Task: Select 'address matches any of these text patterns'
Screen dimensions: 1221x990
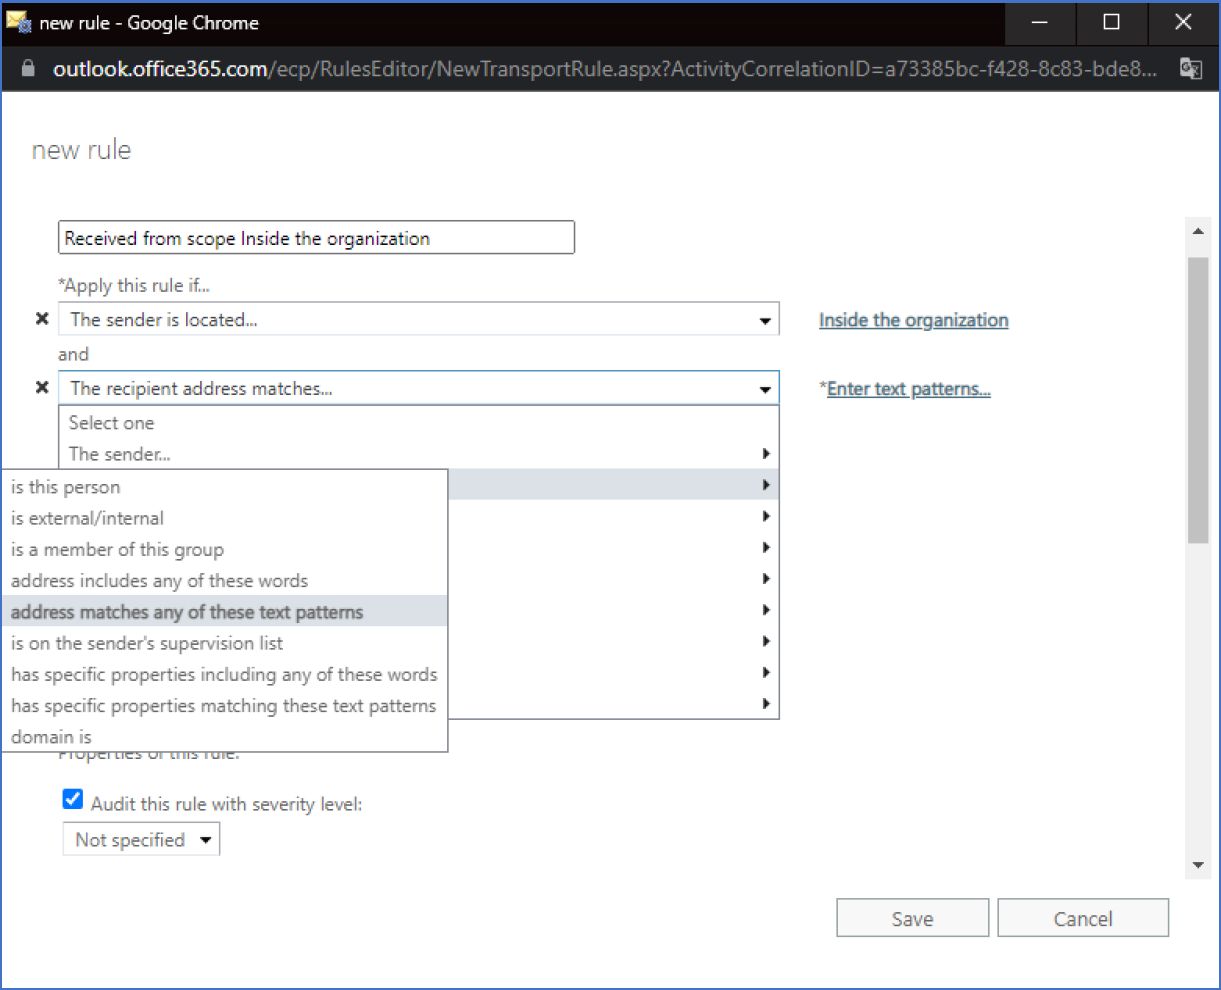Action: click(187, 612)
